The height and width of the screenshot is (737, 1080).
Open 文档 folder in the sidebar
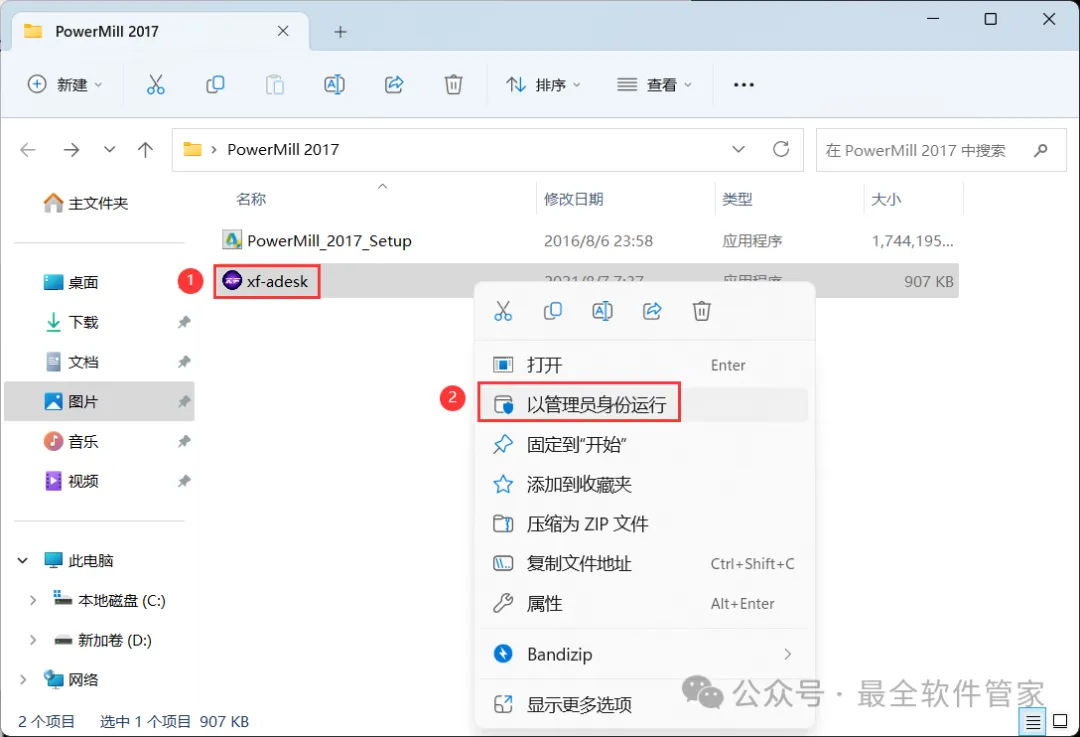tap(71, 362)
